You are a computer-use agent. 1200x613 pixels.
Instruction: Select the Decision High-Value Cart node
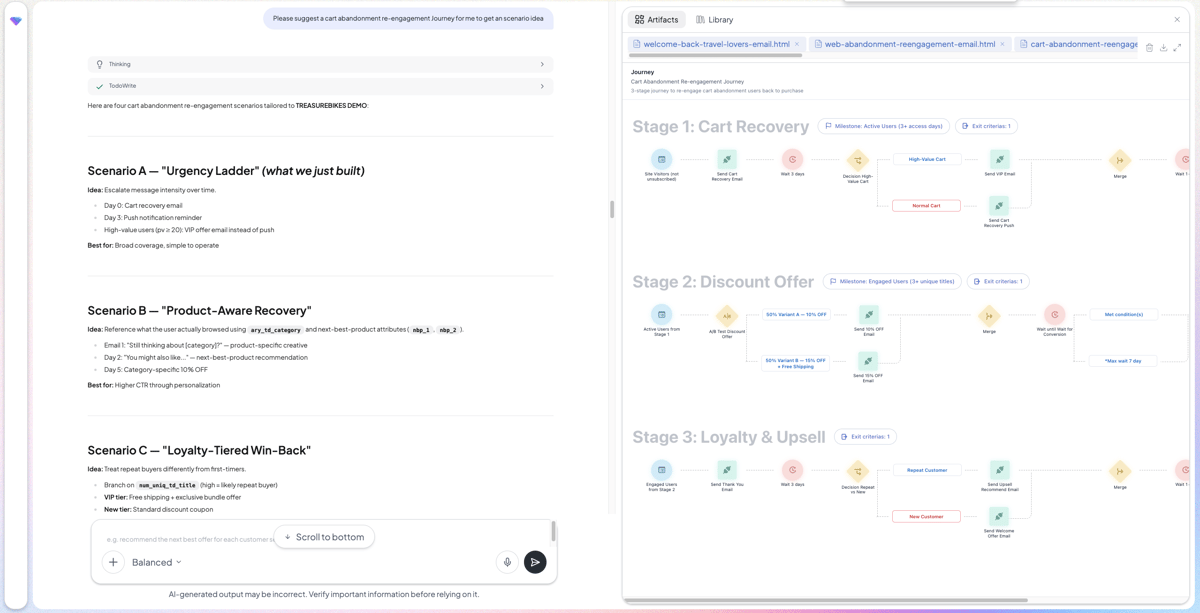[858, 159]
